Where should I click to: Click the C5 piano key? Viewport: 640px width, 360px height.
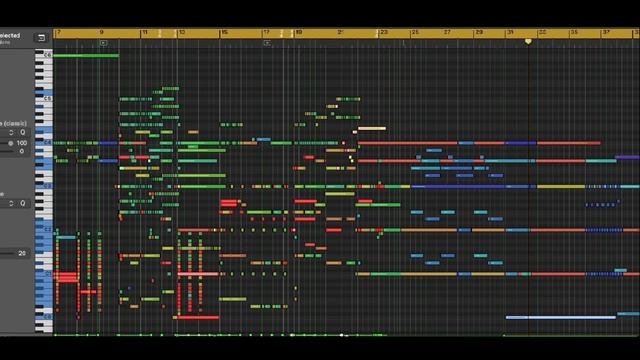[44, 99]
